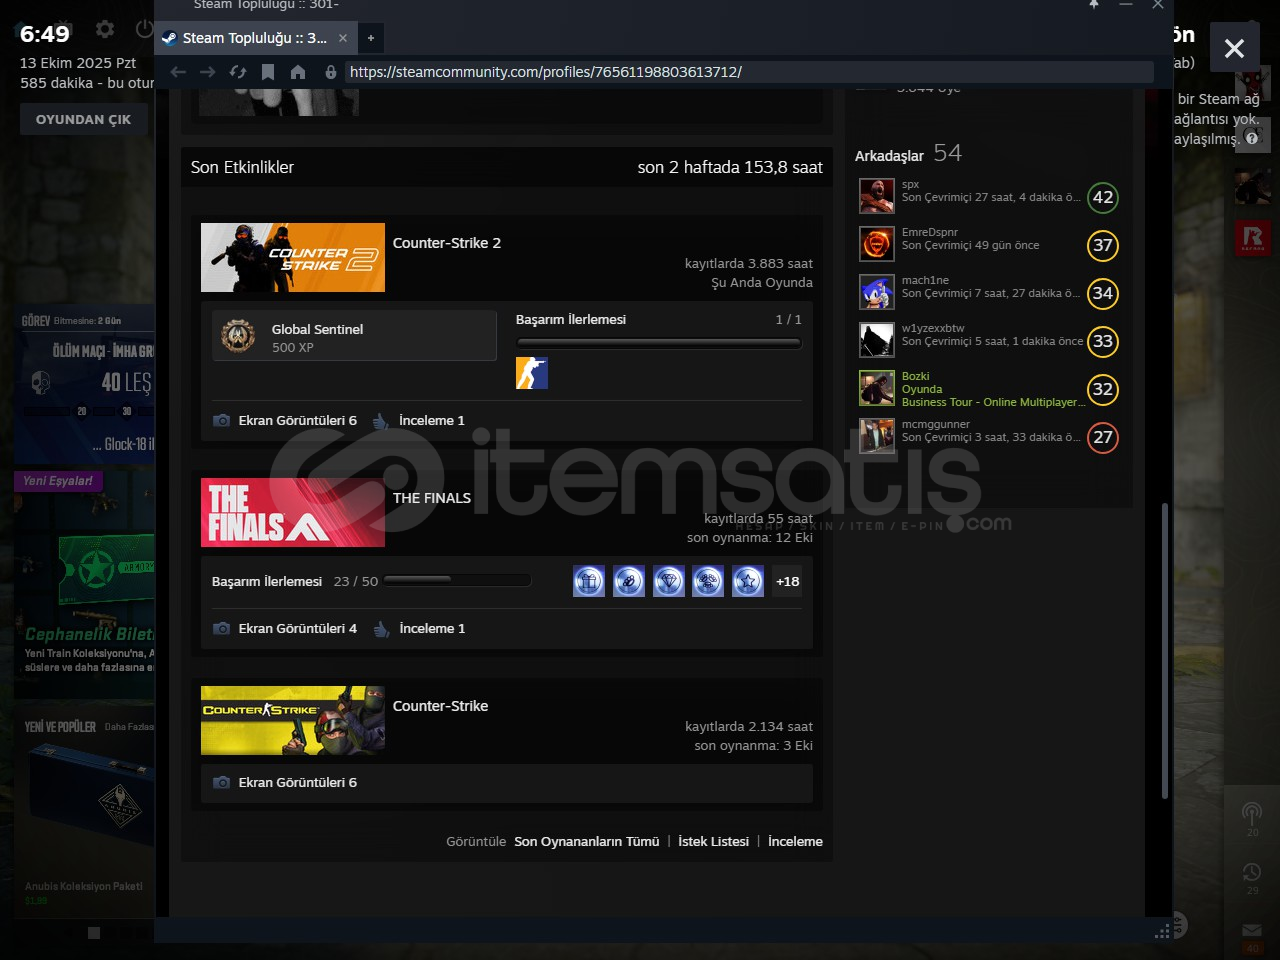Click the gift box achievement icon
Screen dimensions: 1280x960
[589, 581]
